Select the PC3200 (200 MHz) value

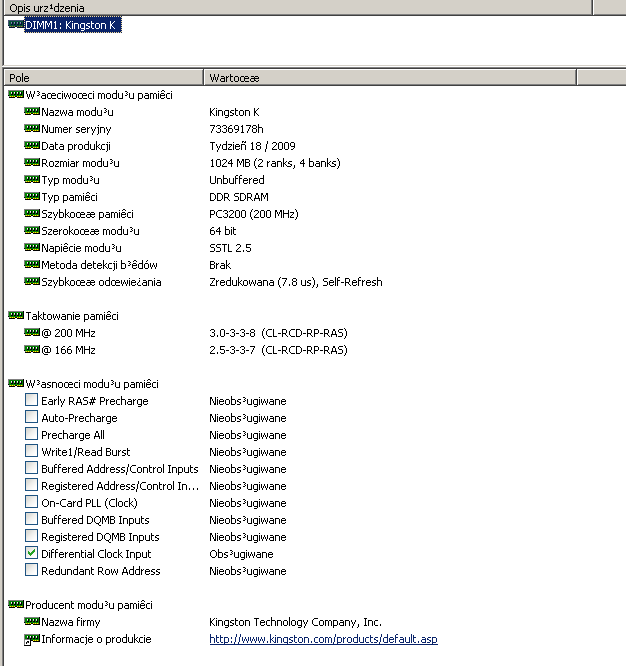[x=254, y=214]
